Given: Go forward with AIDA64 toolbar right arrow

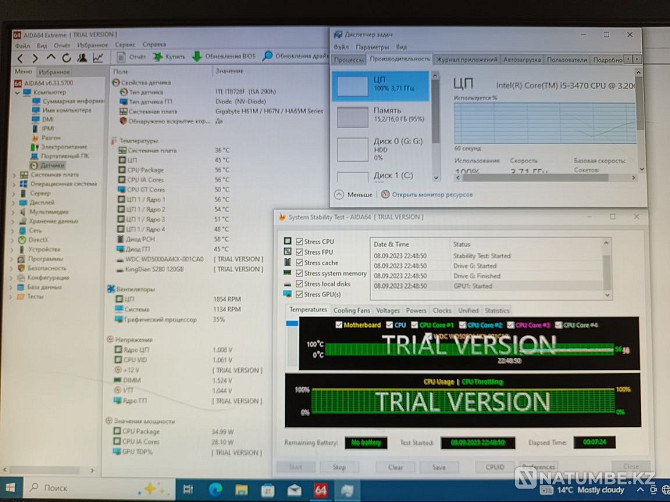Looking at the screenshot, I should [x=35, y=58].
